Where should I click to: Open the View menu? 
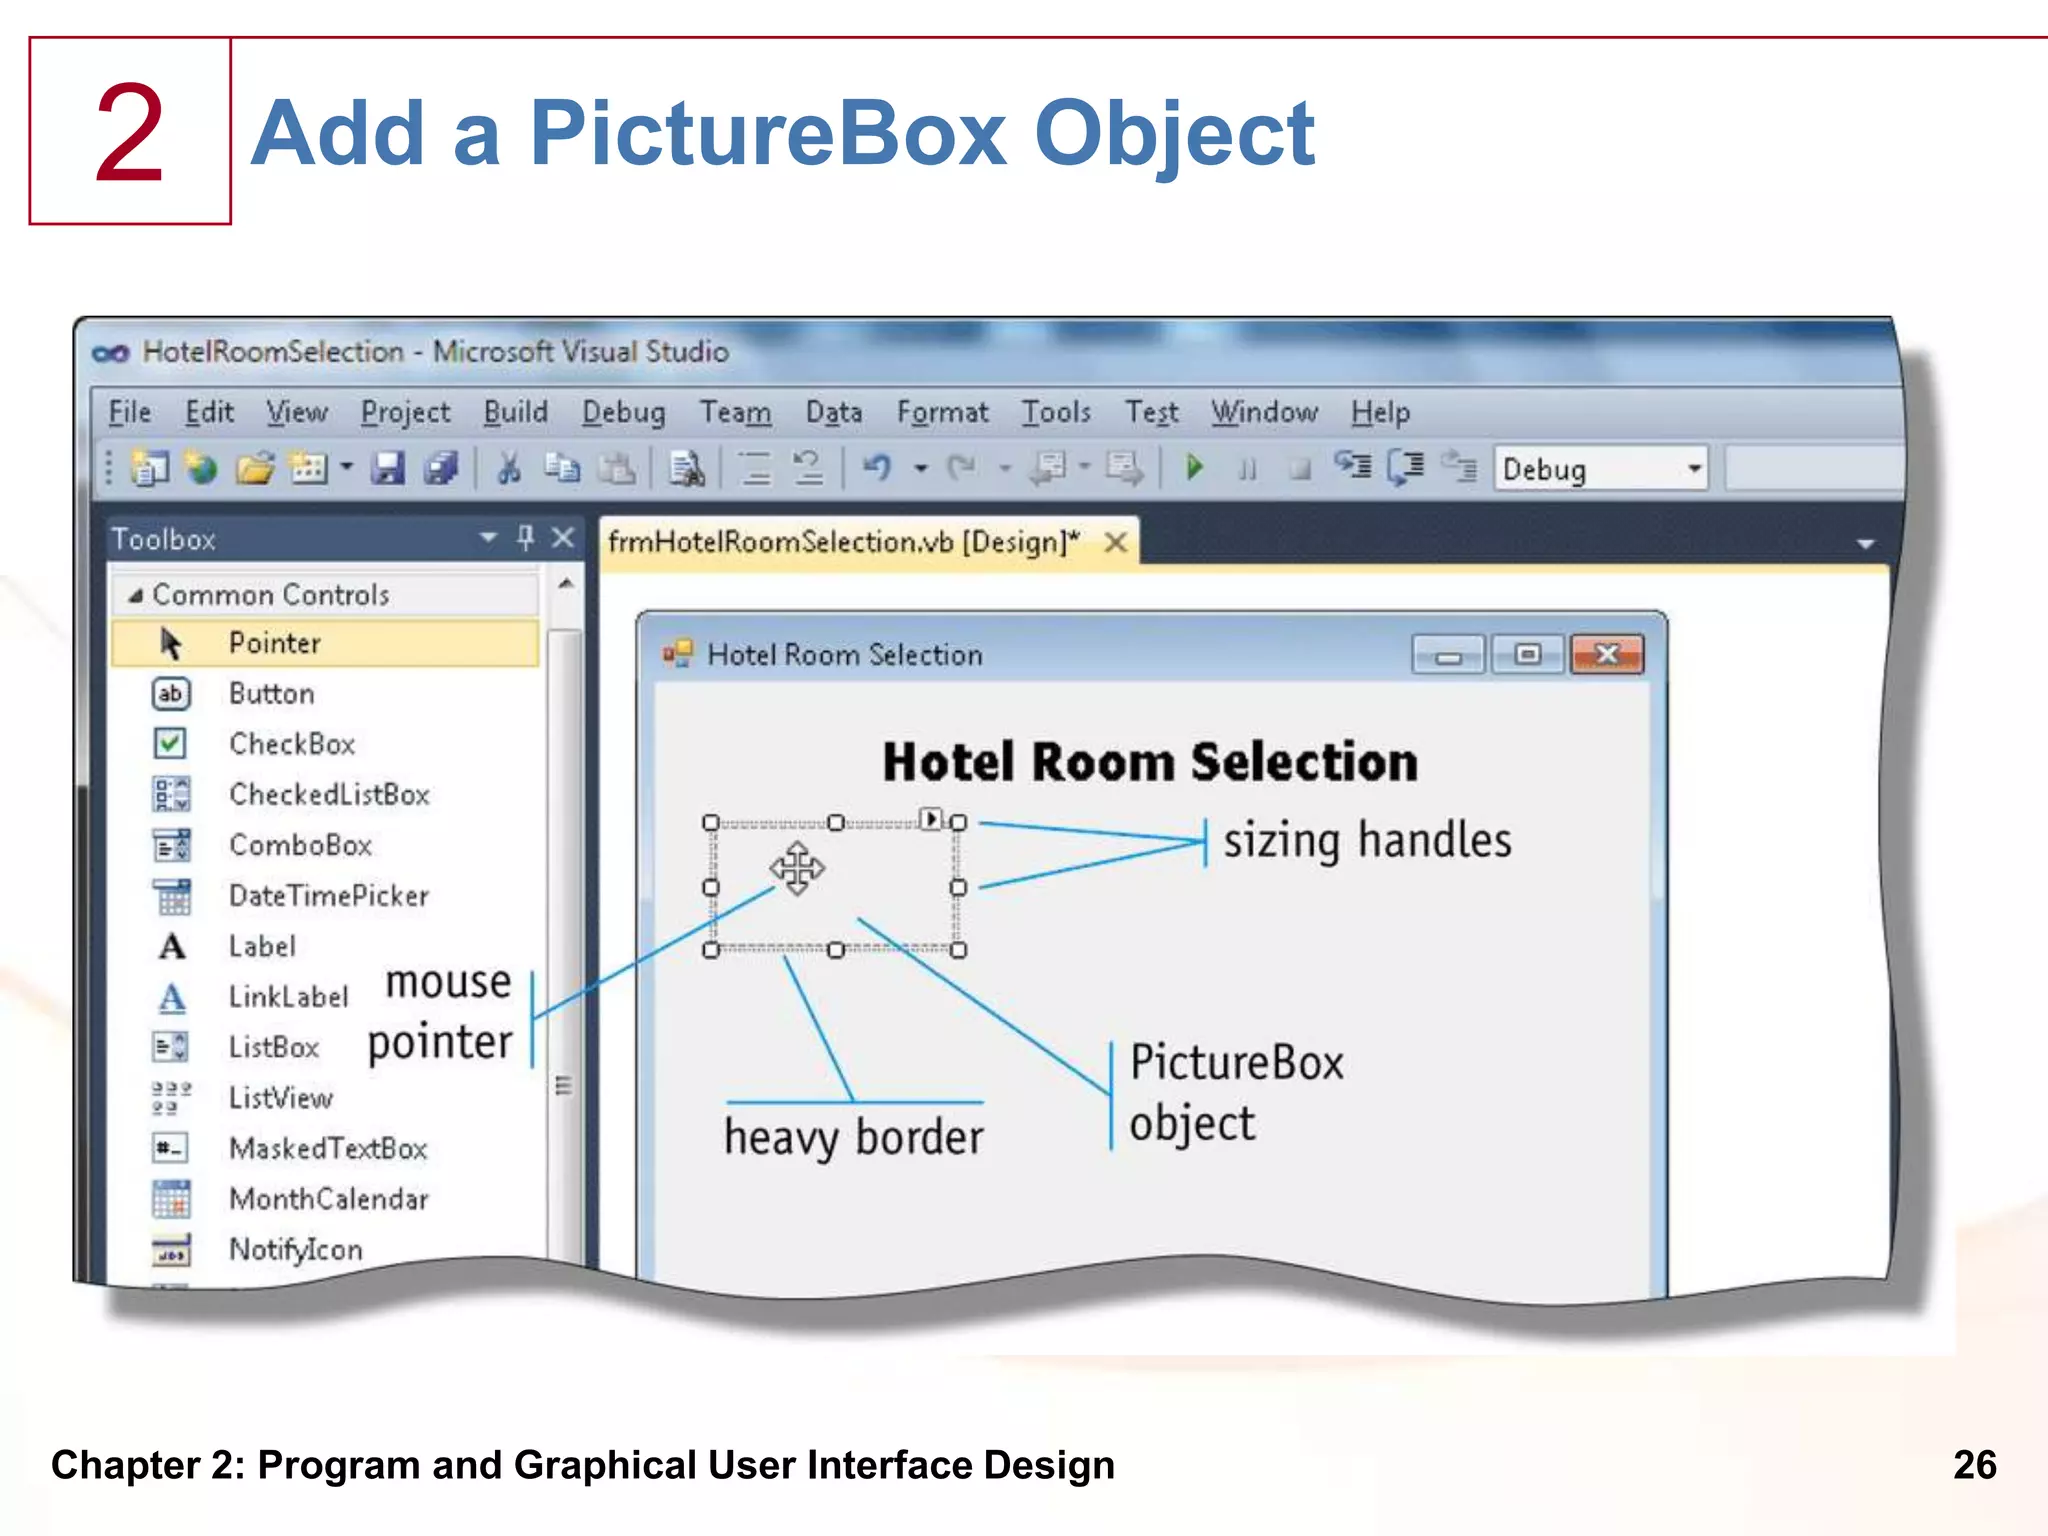click(x=297, y=412)
